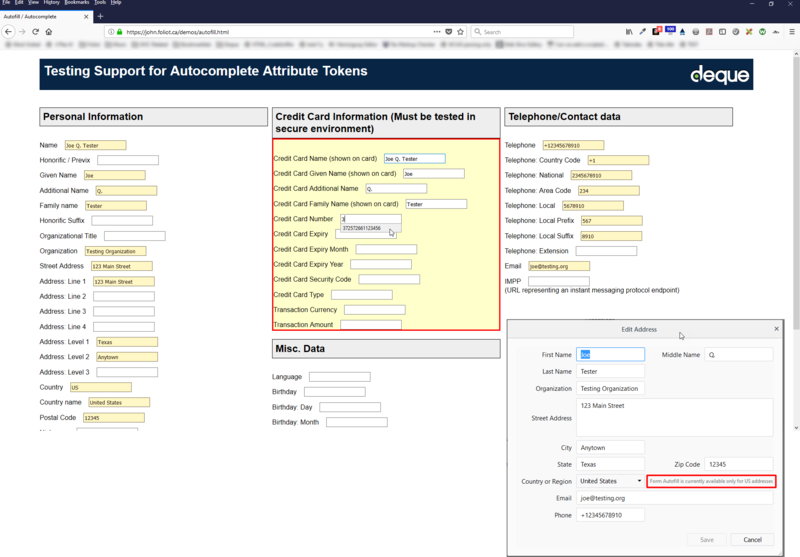Bookmark this page with the star icon
Viewport: 800px width, 557px height.
(x=461, y=32)
